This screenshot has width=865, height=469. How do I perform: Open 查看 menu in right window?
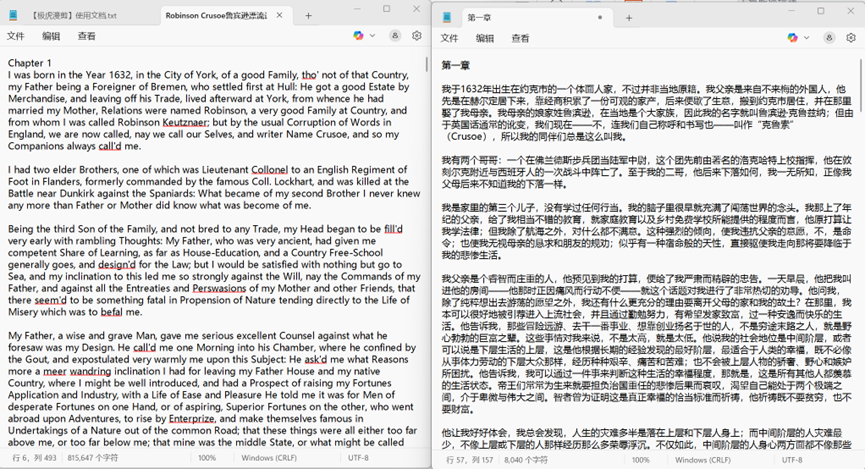[x=520, y=38]
